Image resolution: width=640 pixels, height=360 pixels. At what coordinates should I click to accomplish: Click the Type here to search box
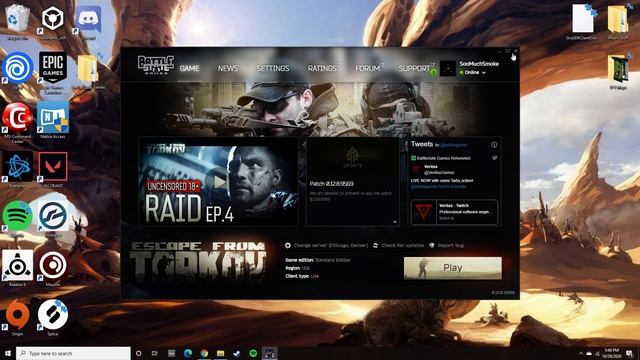pos(73,353)
